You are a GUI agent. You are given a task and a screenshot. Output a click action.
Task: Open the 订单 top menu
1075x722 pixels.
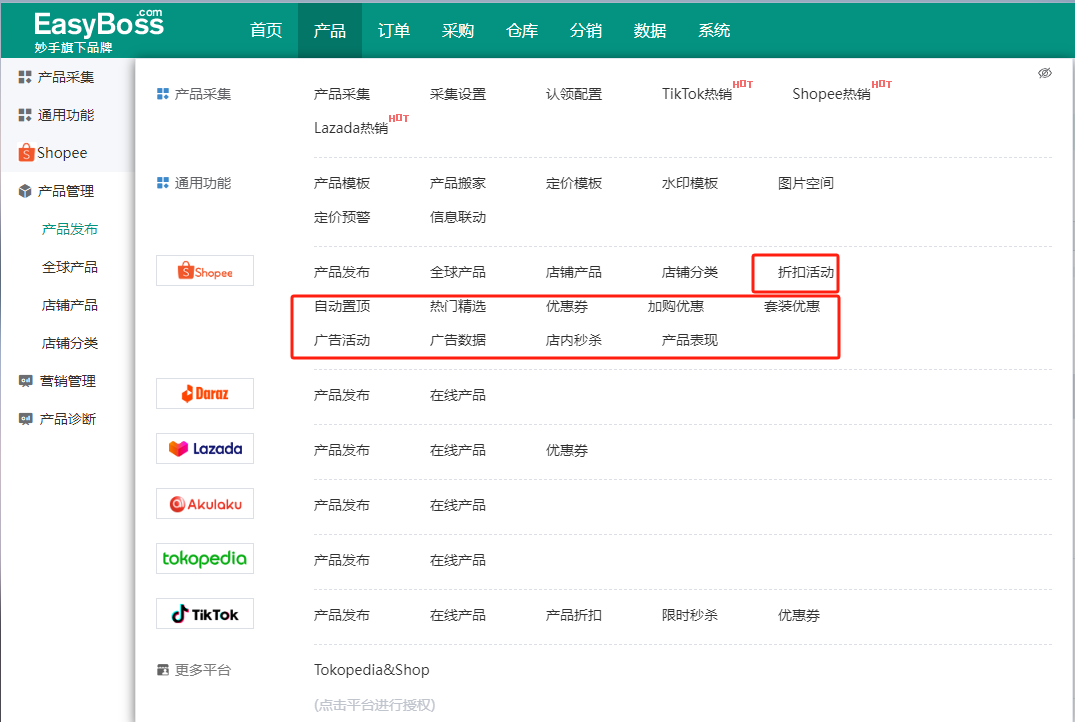[x=394, y=31]
